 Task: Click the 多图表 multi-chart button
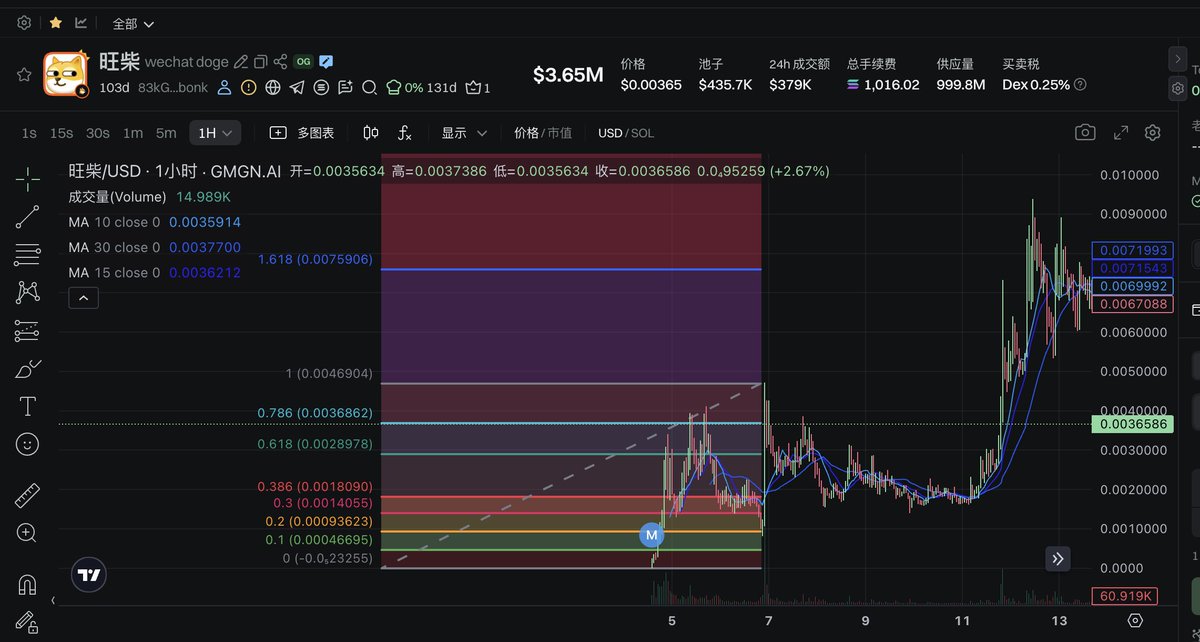[302, 133]
